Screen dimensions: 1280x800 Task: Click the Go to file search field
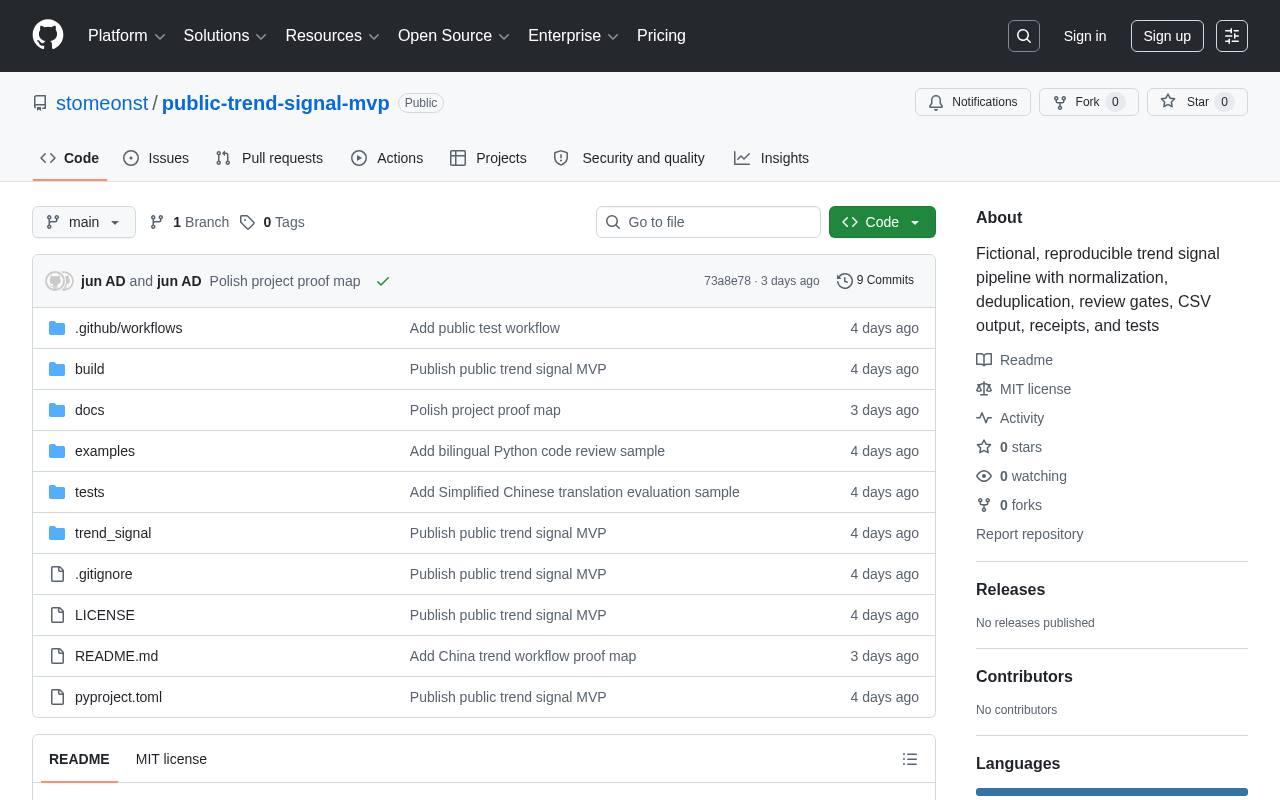click(708, 222)
